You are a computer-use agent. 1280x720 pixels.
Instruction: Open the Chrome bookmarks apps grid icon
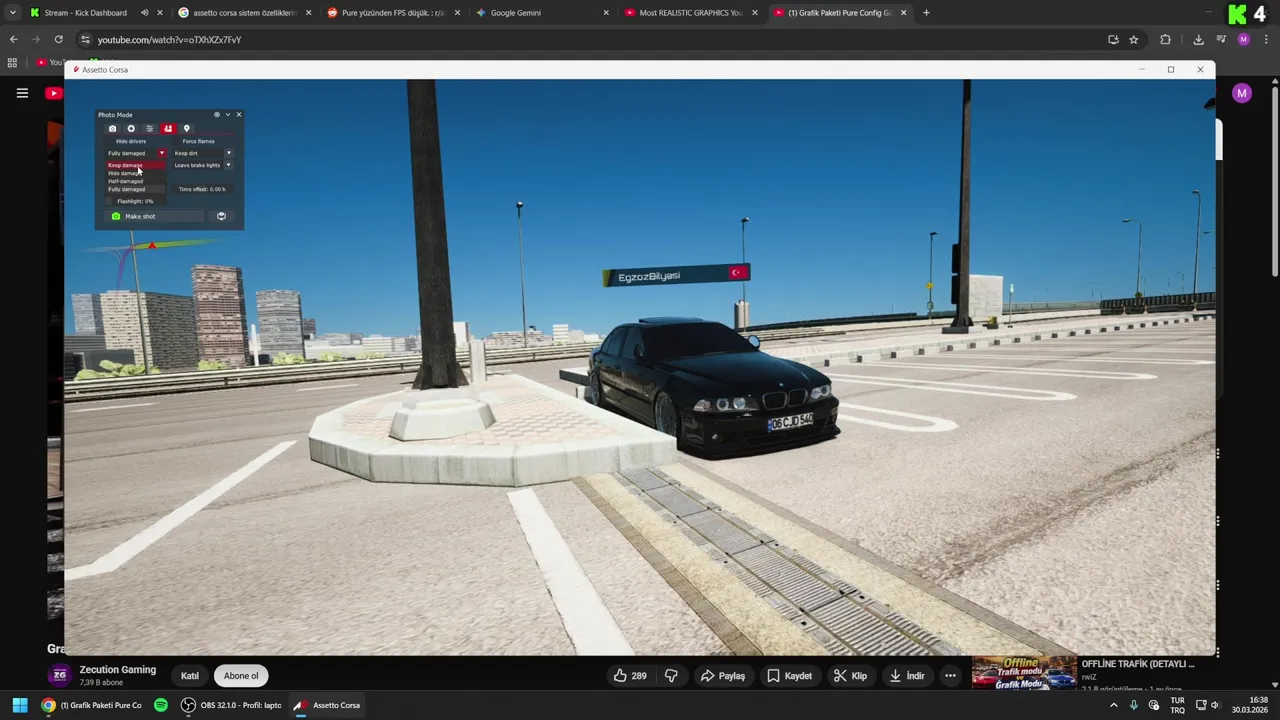(x=12, y=62)
